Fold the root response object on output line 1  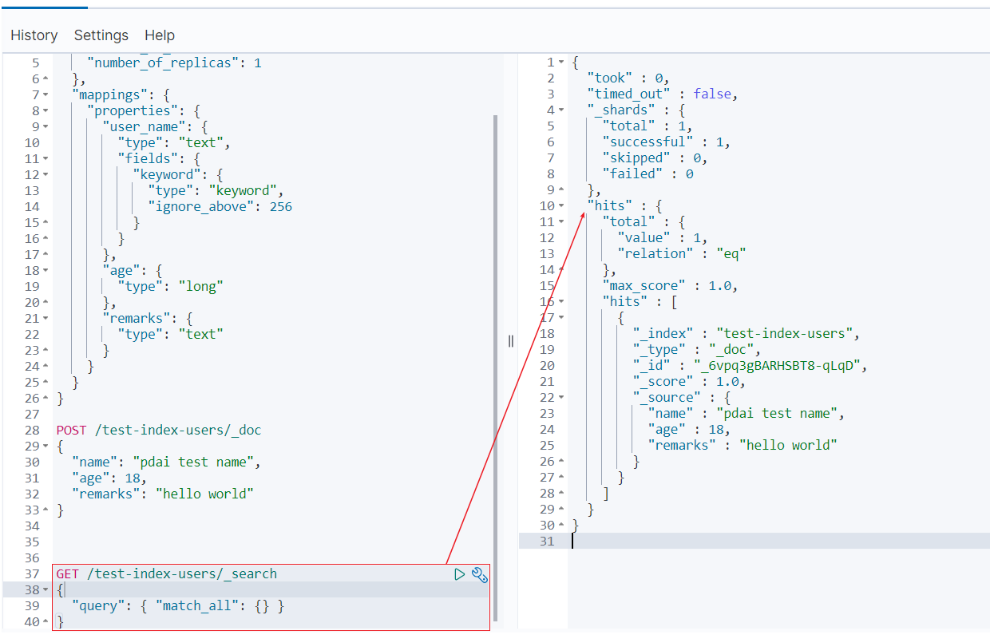click(561, 63)
